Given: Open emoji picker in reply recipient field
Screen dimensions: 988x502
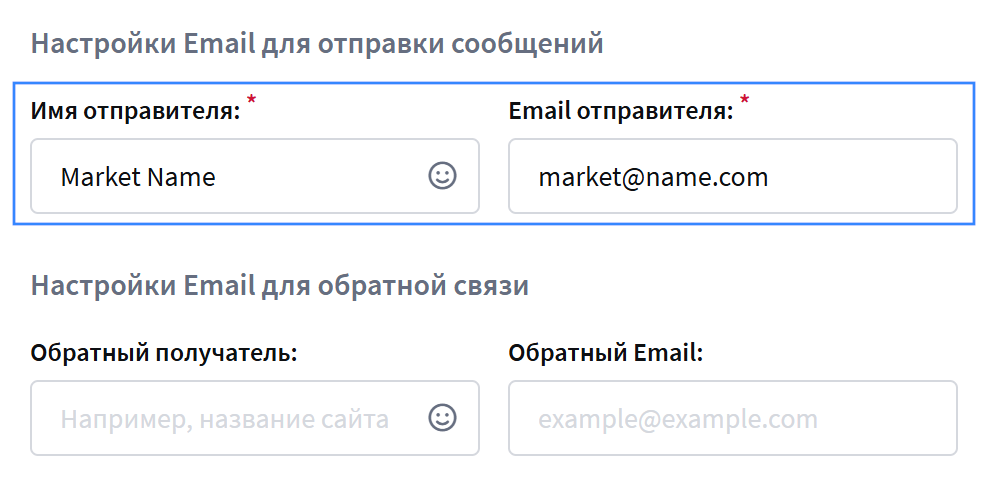Looking at the screenshot, I should pos(442,418).
